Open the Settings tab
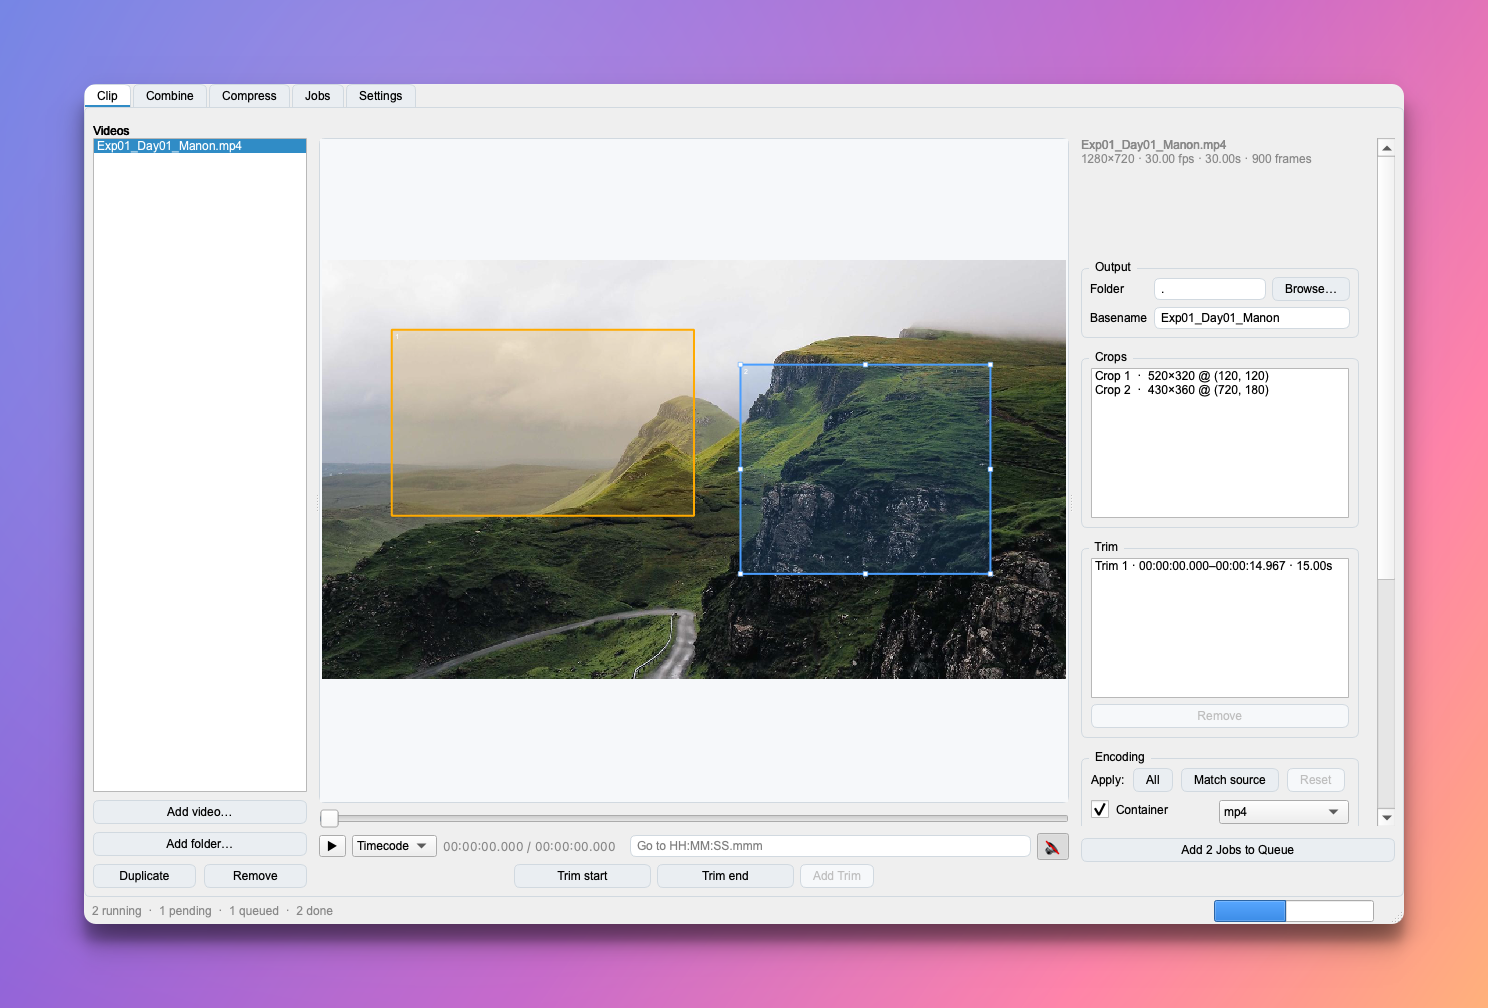The image size is (1488, 1008). [380, 96]
